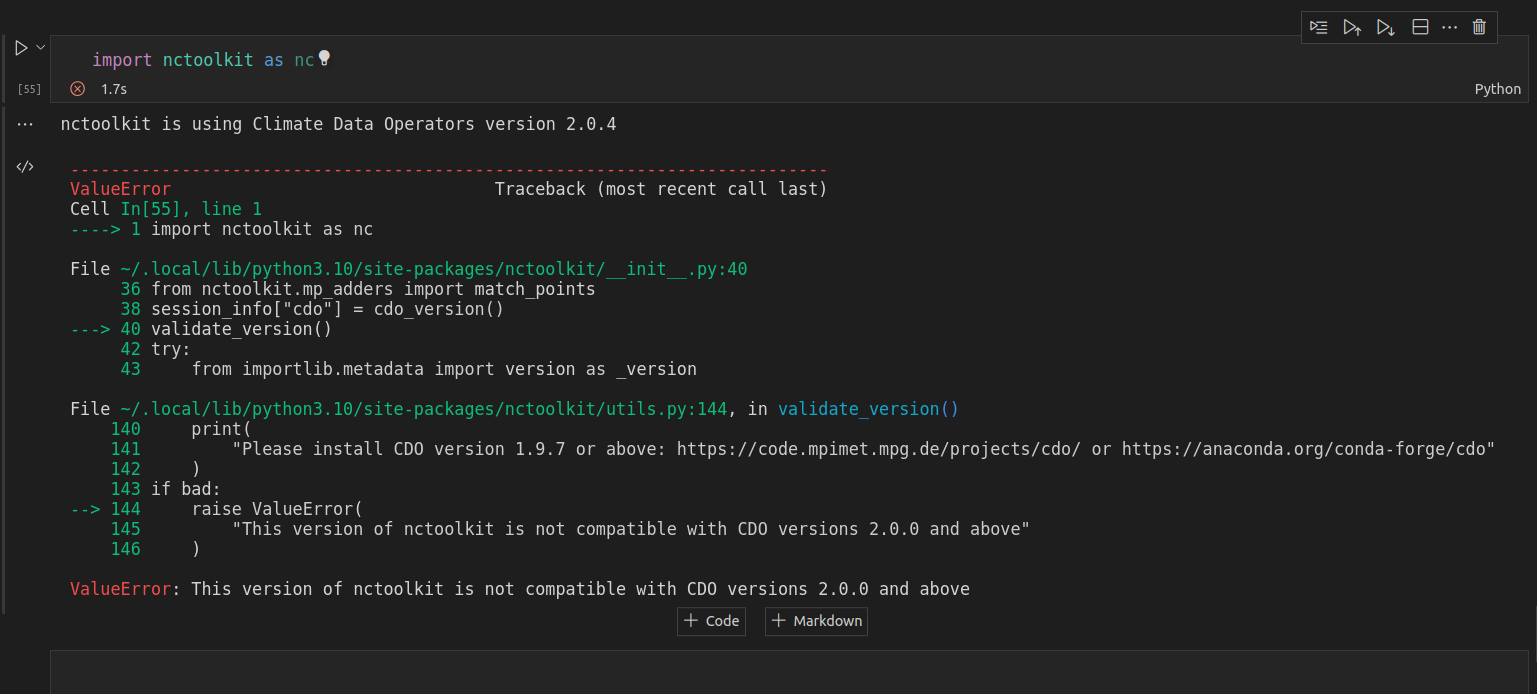Delete the cell with the trash icon
Screen dimensions: 1537x694
coord(1479,27)
